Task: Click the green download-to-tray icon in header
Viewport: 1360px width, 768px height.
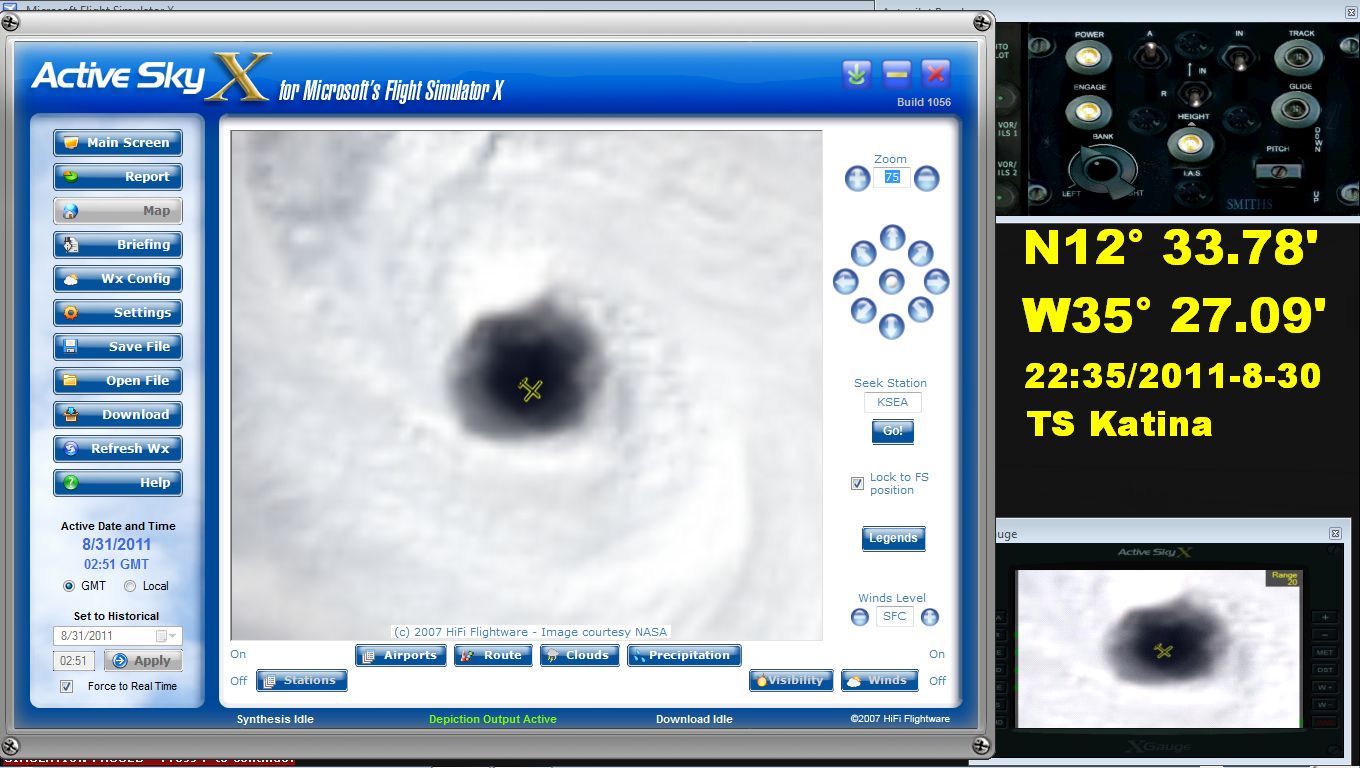Action: point(857,73)
